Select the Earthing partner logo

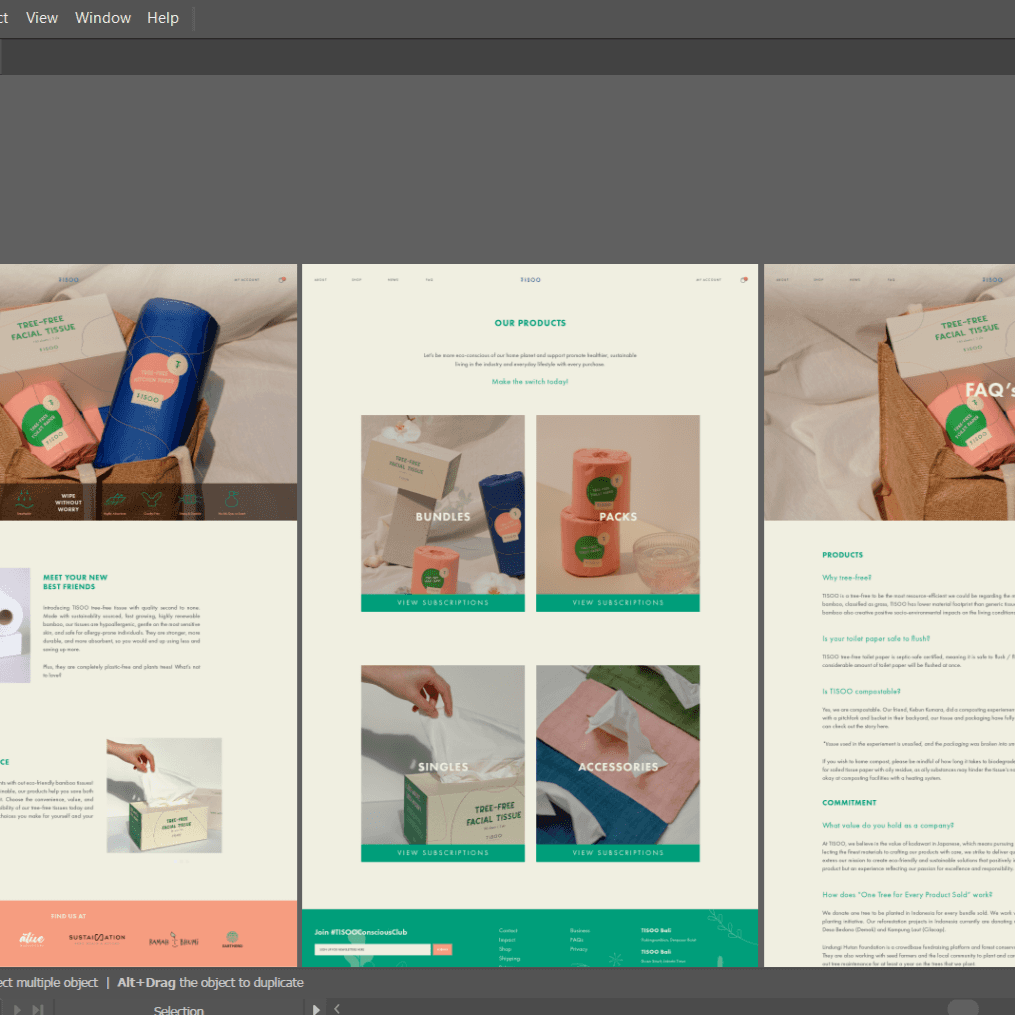coord(232,939)
